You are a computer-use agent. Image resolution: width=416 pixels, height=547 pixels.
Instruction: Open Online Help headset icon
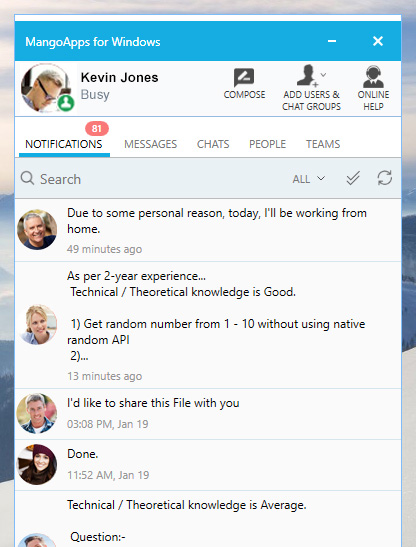[373, 76]
